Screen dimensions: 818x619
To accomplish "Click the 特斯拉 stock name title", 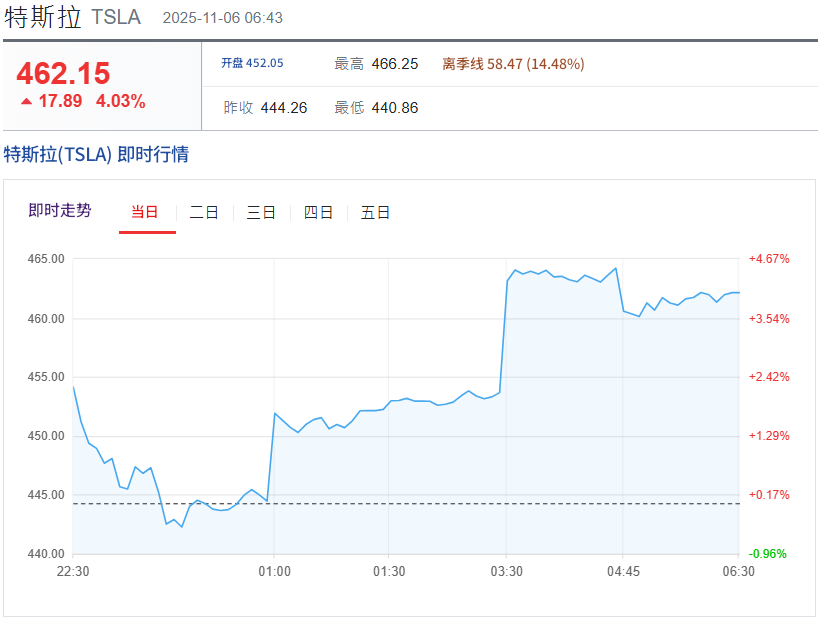I will (43, 17).
